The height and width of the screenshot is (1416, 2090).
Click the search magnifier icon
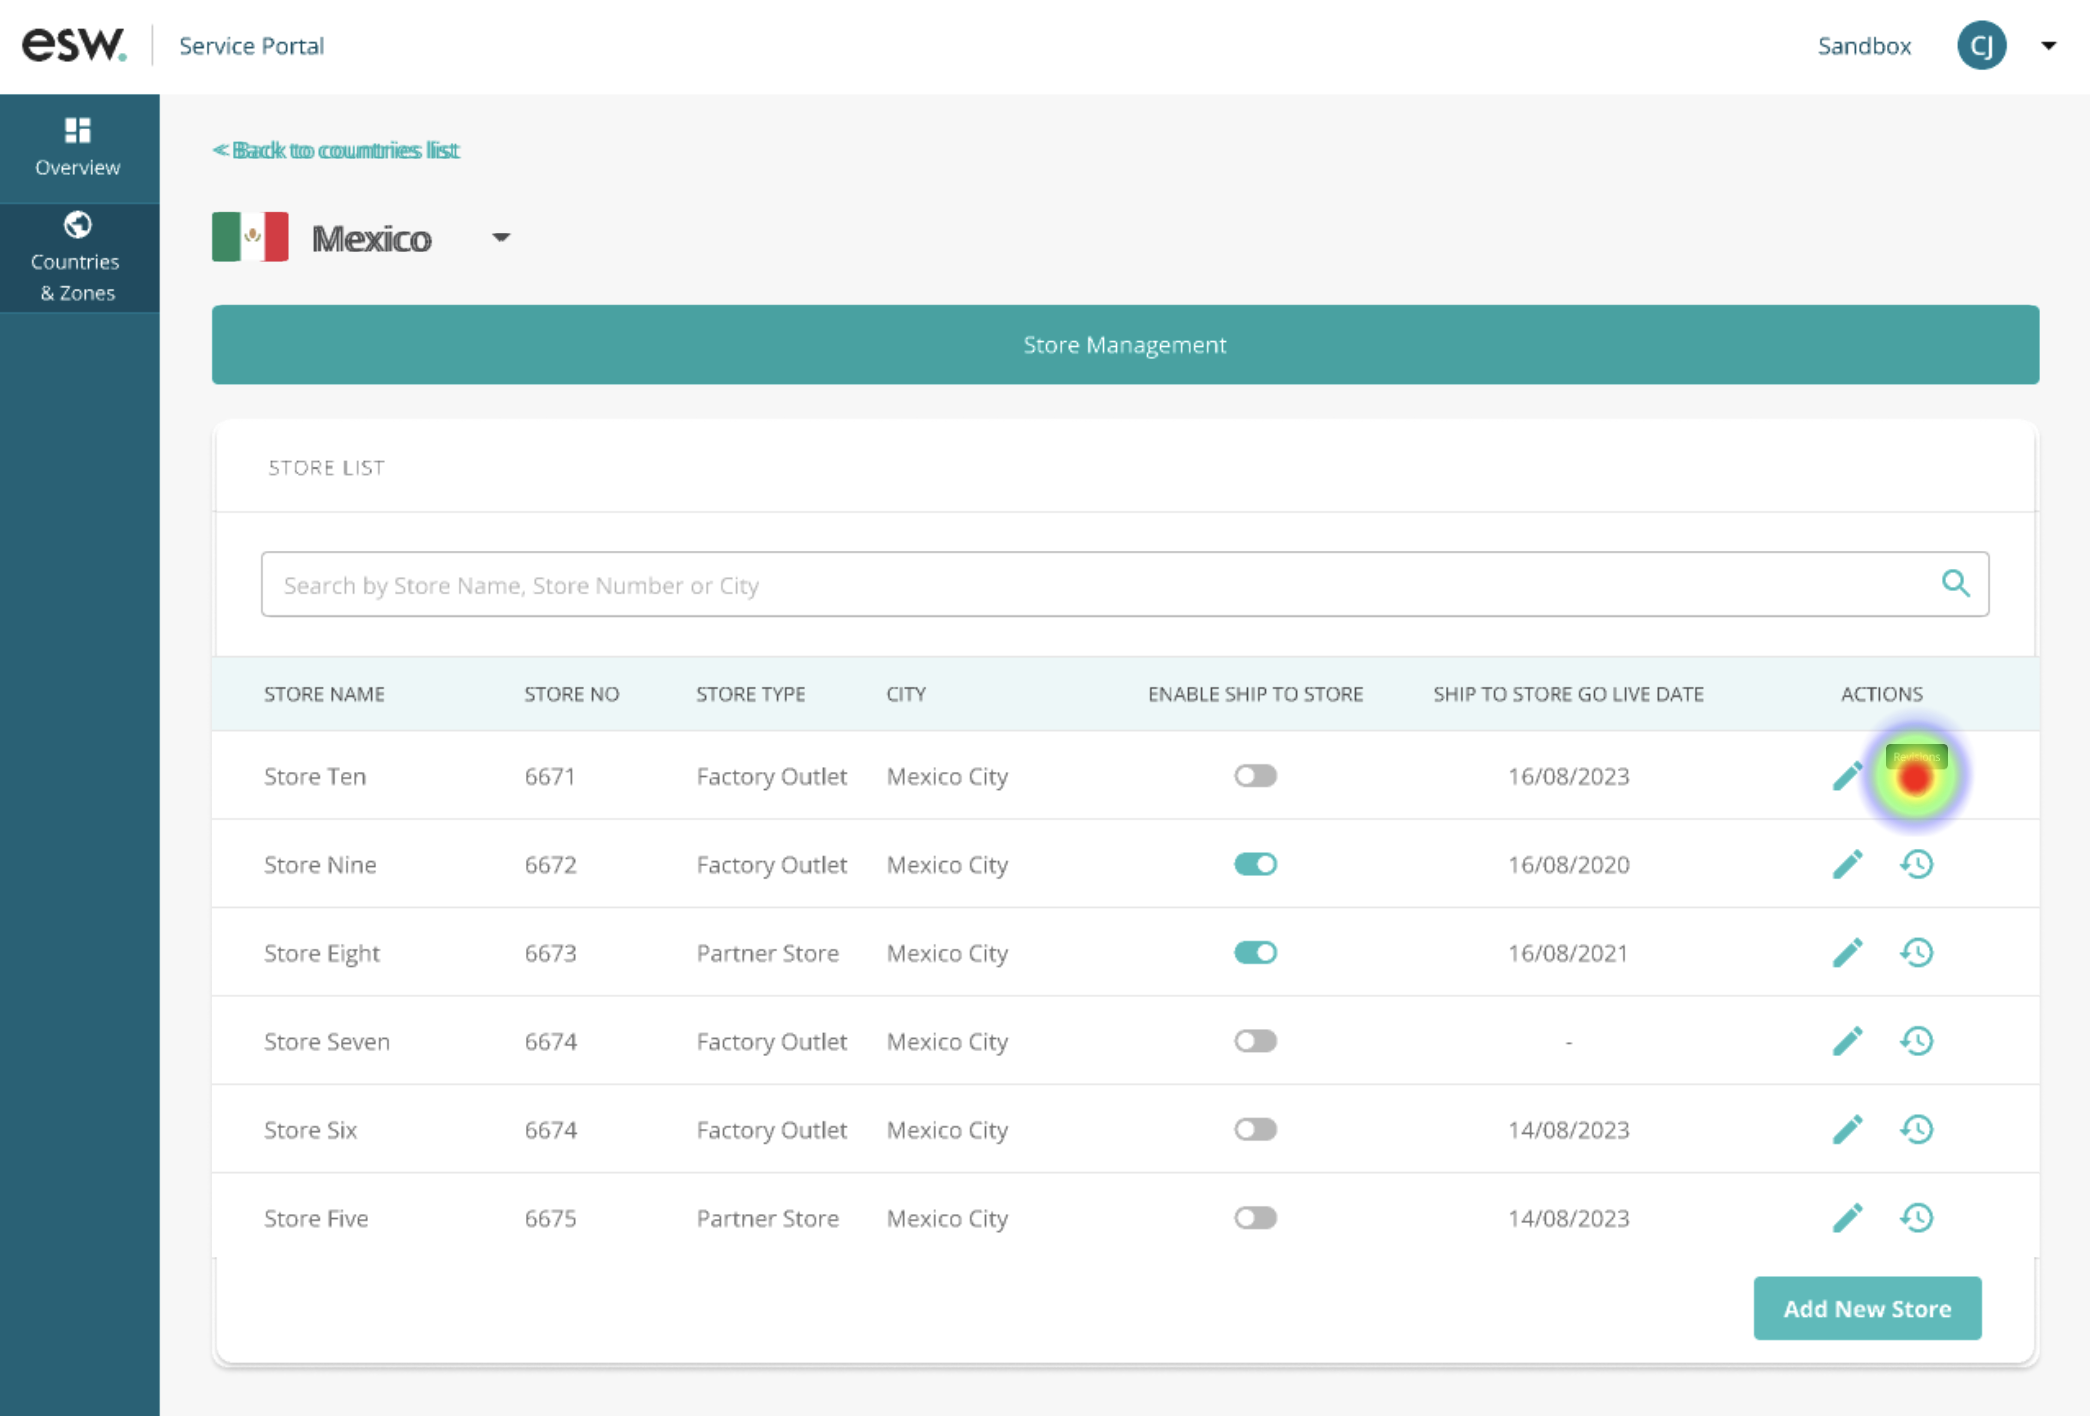(1955, 584)
